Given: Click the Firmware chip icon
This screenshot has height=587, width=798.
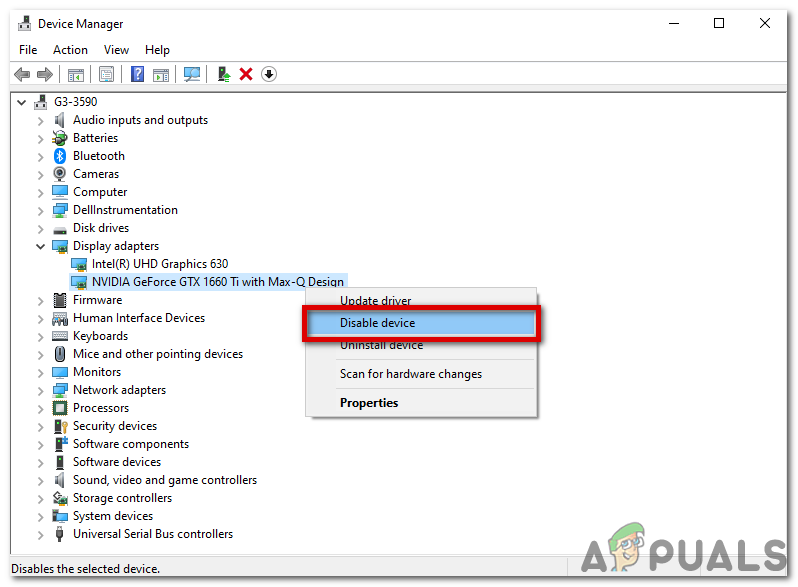Looking at the screenshot, I should coord(60,300).
